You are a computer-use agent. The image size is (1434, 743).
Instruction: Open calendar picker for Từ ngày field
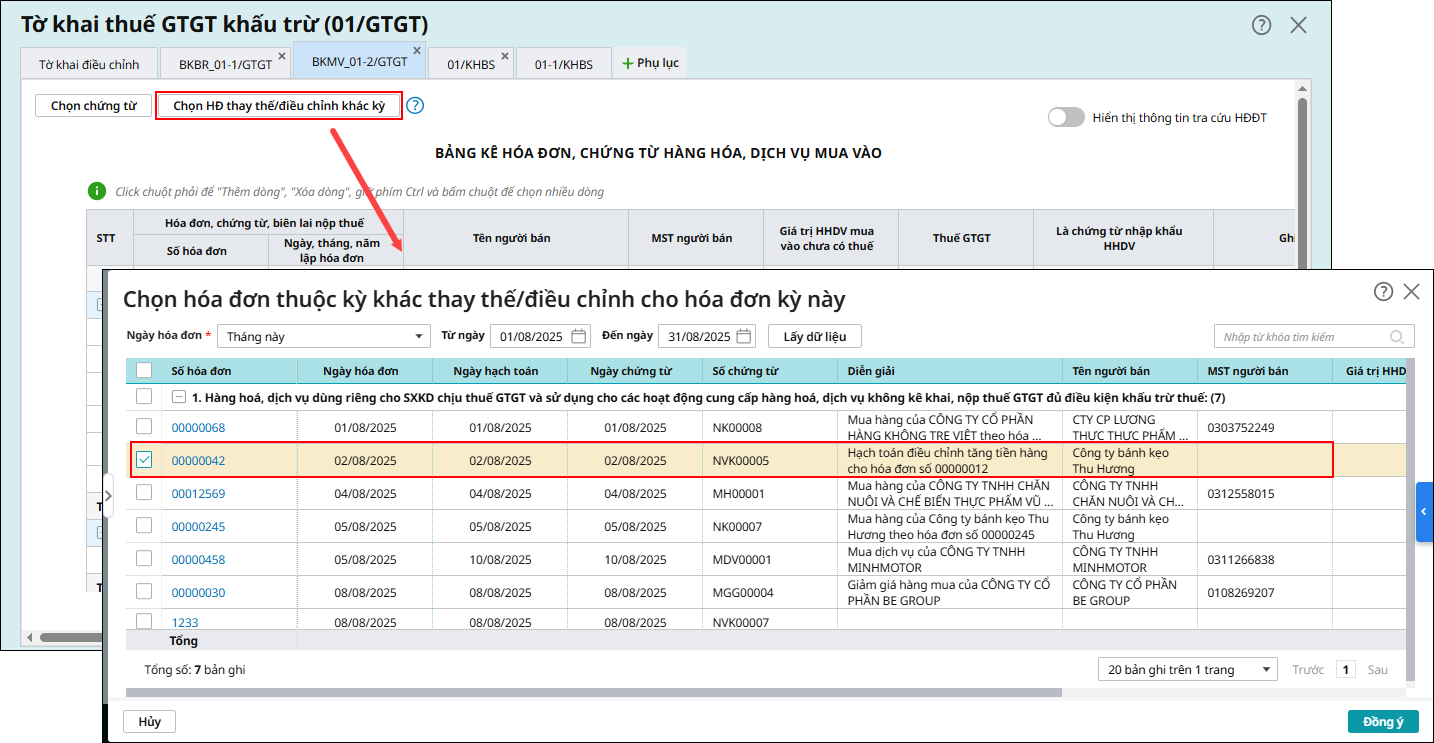pos(579,337)
